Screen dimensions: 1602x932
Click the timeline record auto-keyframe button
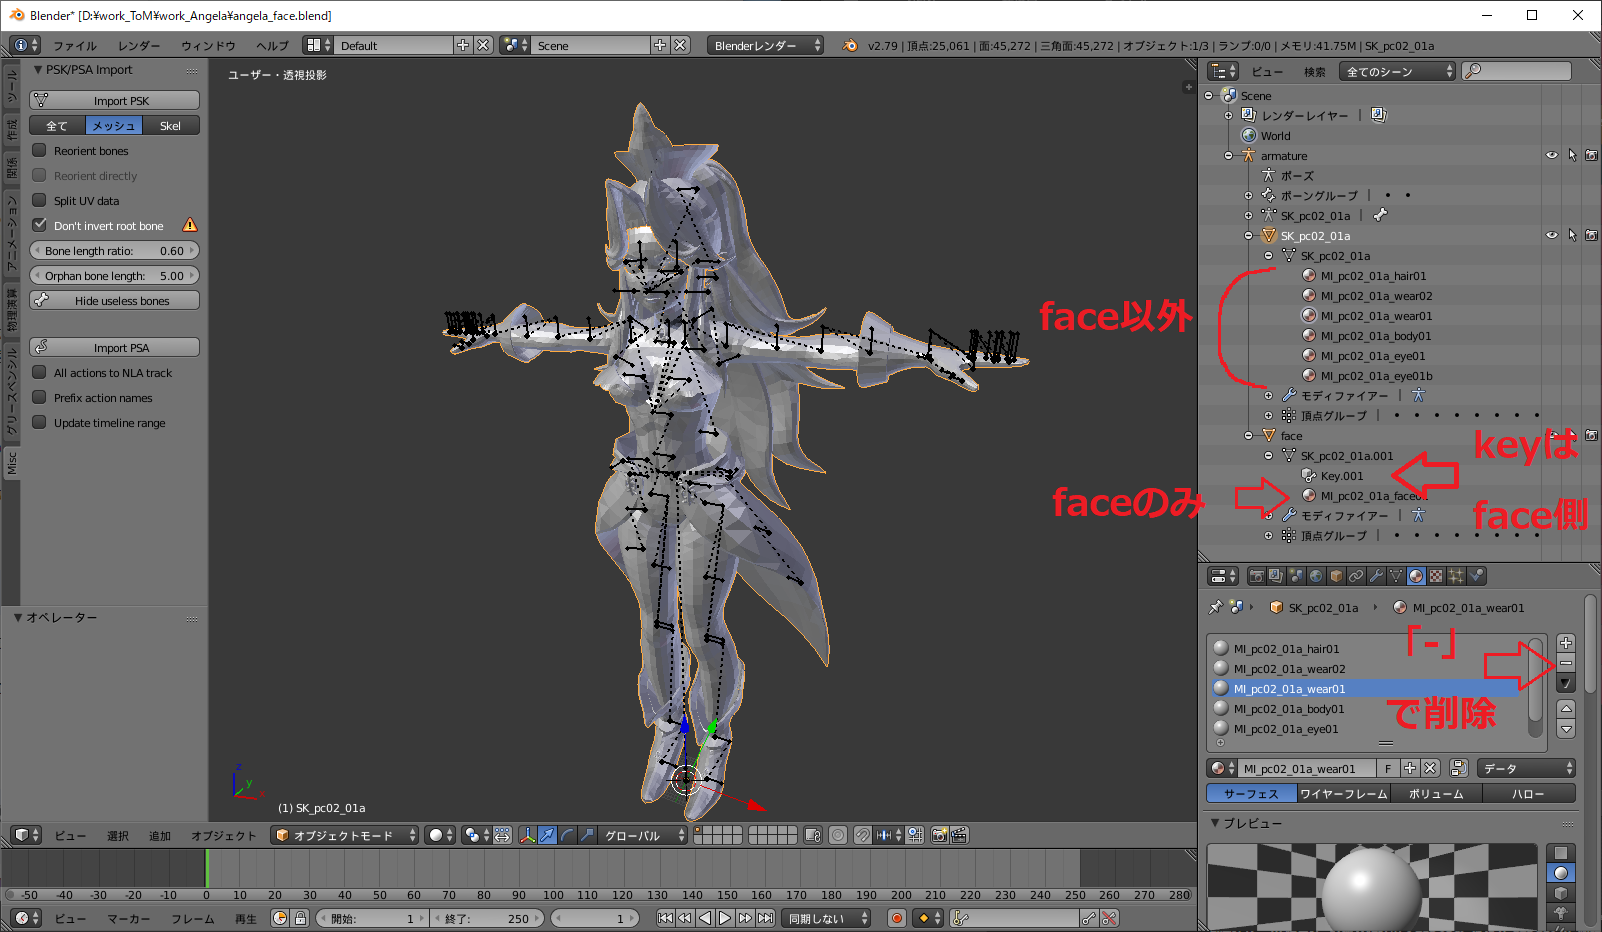pos(897,918)
